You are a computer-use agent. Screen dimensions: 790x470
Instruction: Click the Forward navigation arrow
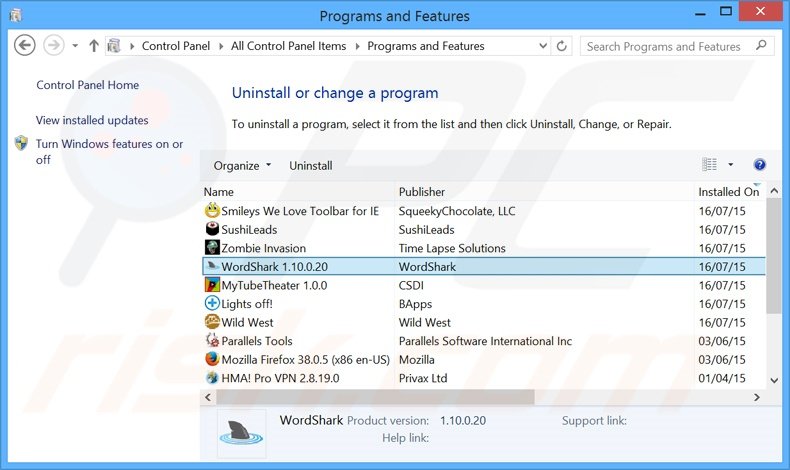53,46
